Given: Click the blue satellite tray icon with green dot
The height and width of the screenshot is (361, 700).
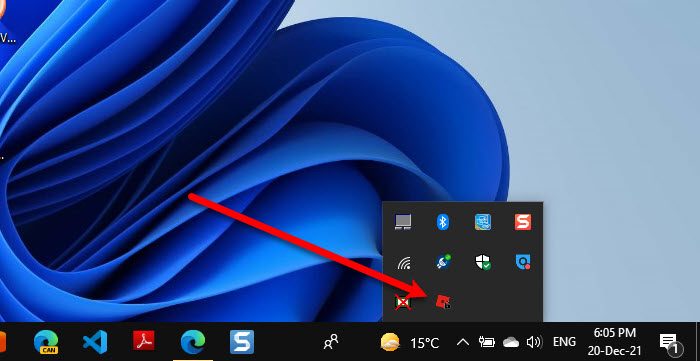Looking at the screenshot, I should click(442, 262).
